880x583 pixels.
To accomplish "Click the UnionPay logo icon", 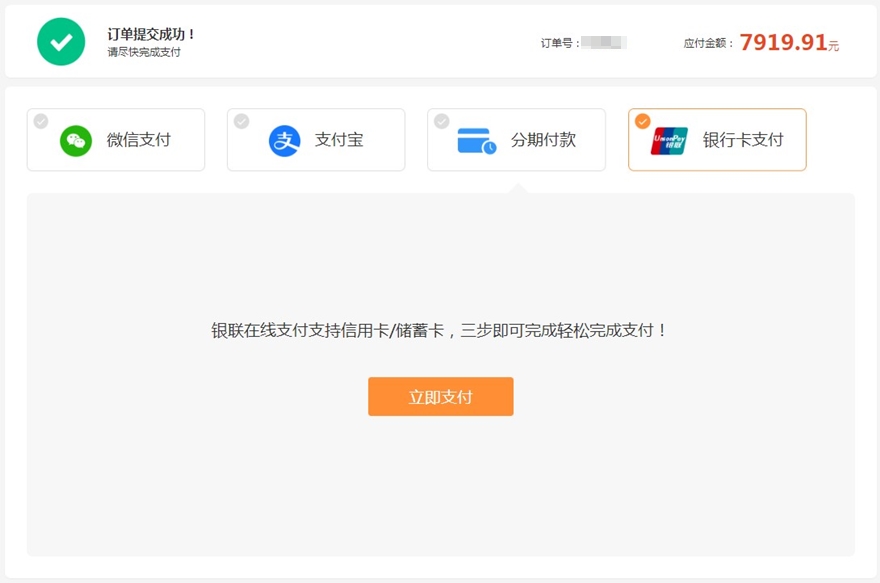I will [669, 141].
